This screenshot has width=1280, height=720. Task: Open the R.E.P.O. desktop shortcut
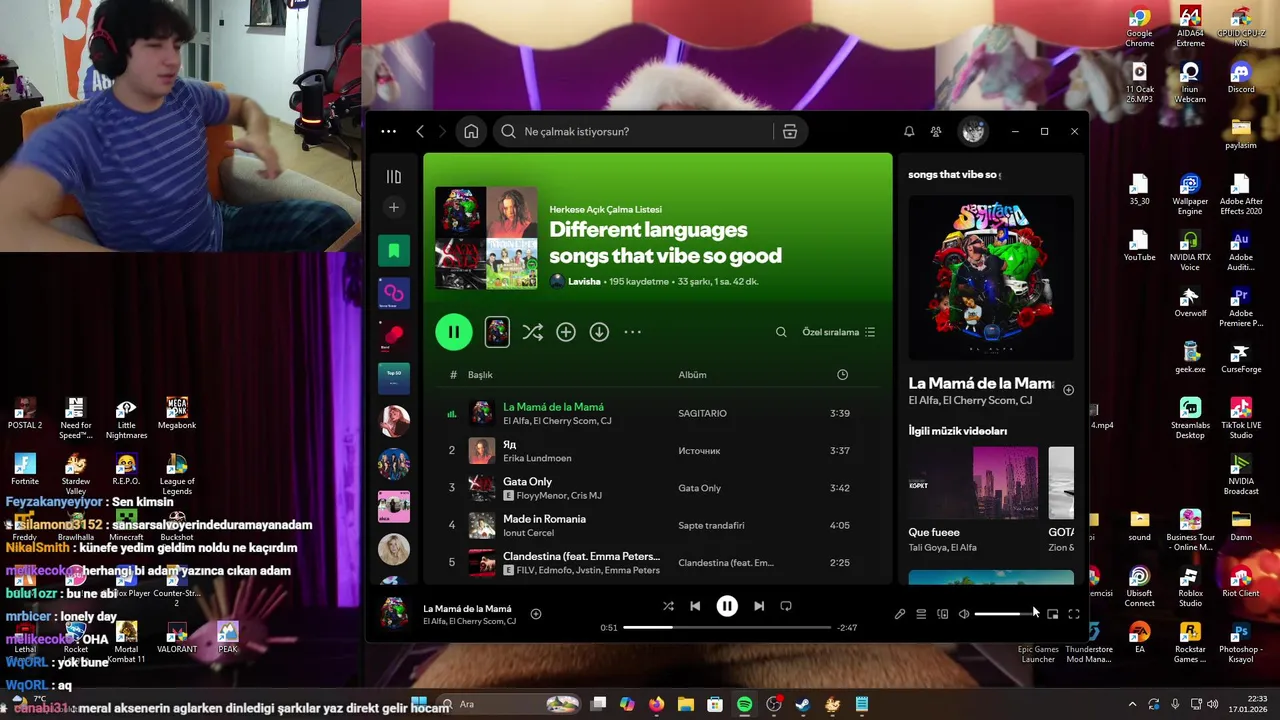click(126, 470)
